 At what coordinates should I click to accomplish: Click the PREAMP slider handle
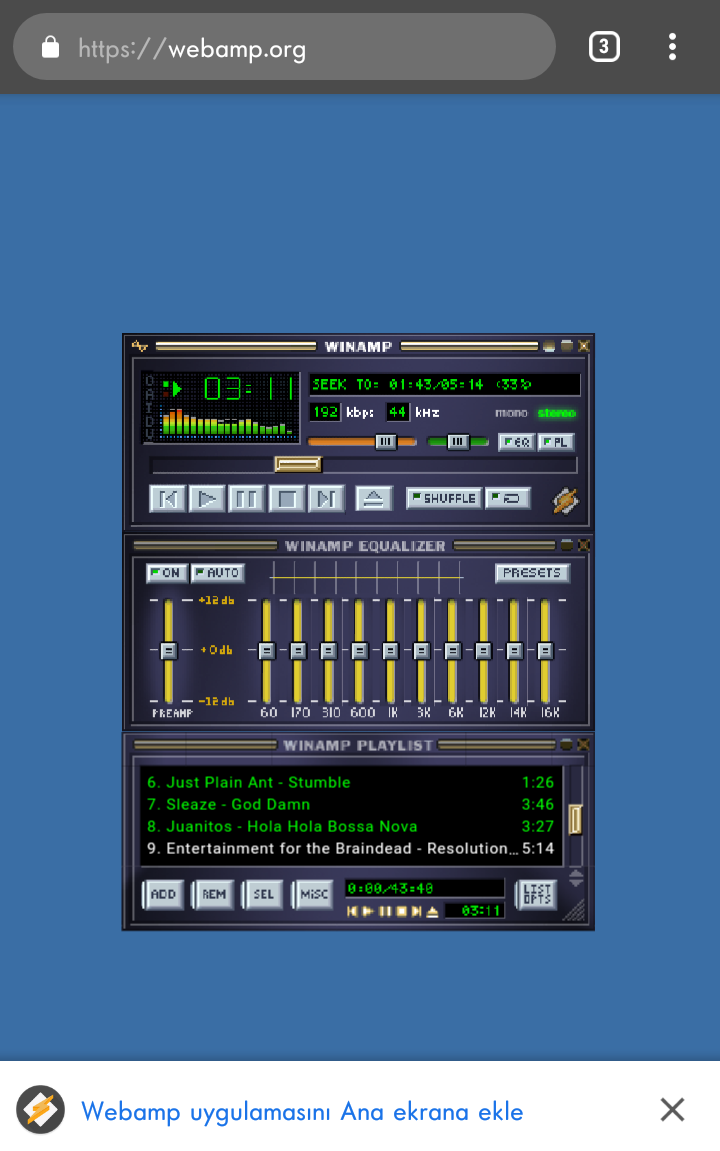point(168,650)
